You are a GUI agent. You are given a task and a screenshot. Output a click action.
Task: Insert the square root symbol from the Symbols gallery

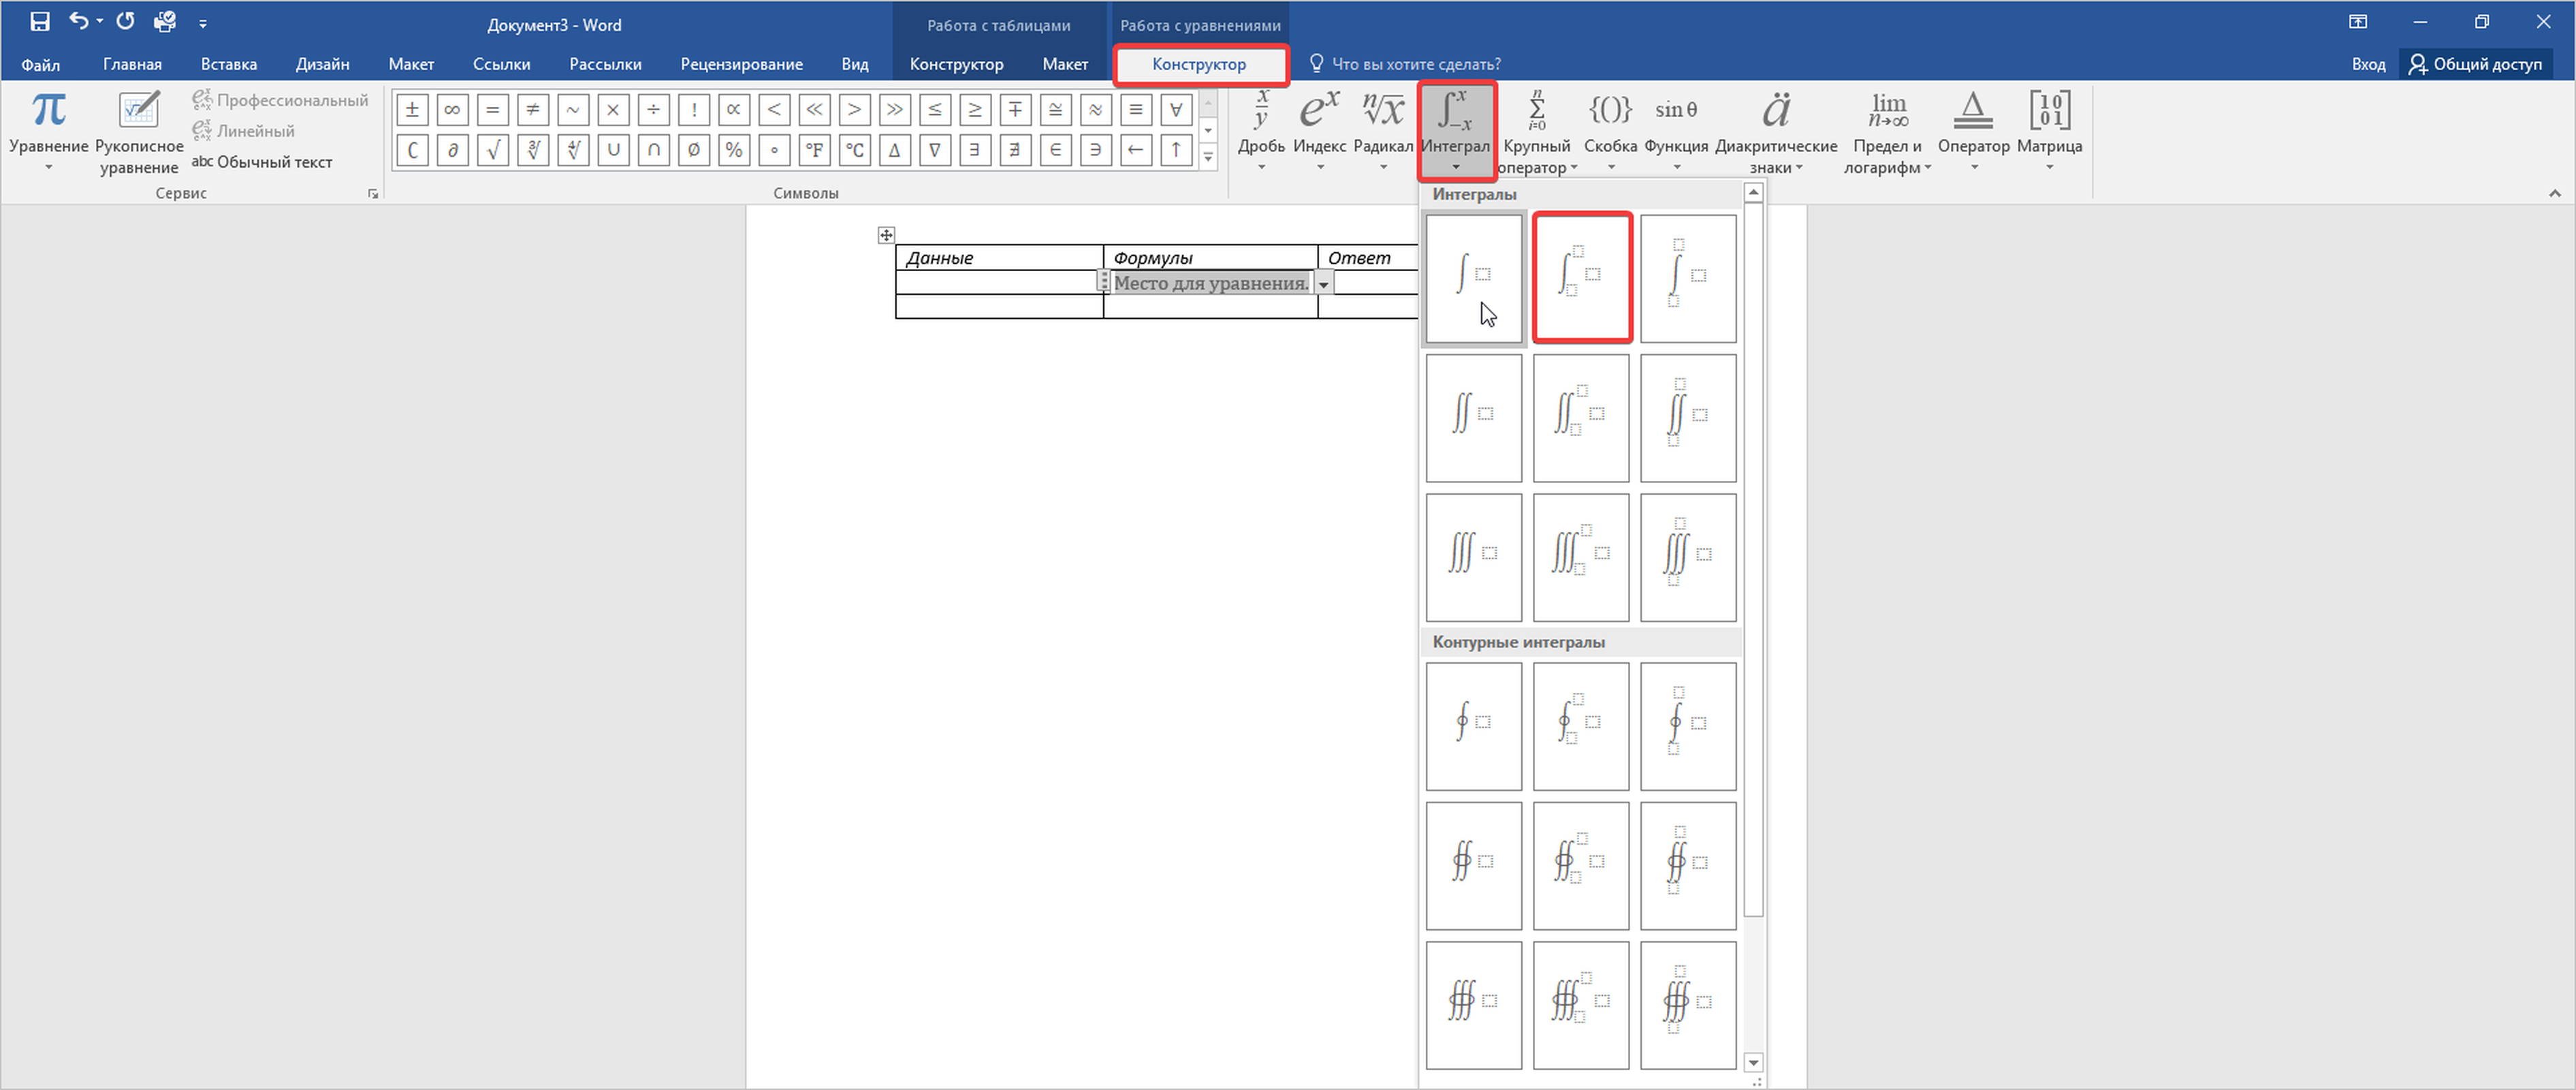click(492, 150)
